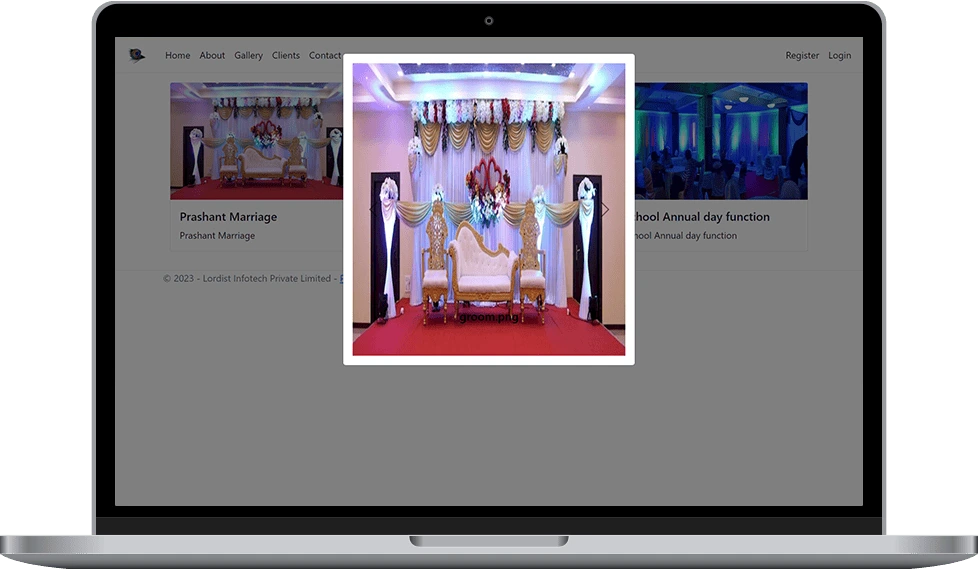Click the site logo in the navbar
Image resolution: width=978 pixels, height=569 pixels.
[x=137, y=55]
